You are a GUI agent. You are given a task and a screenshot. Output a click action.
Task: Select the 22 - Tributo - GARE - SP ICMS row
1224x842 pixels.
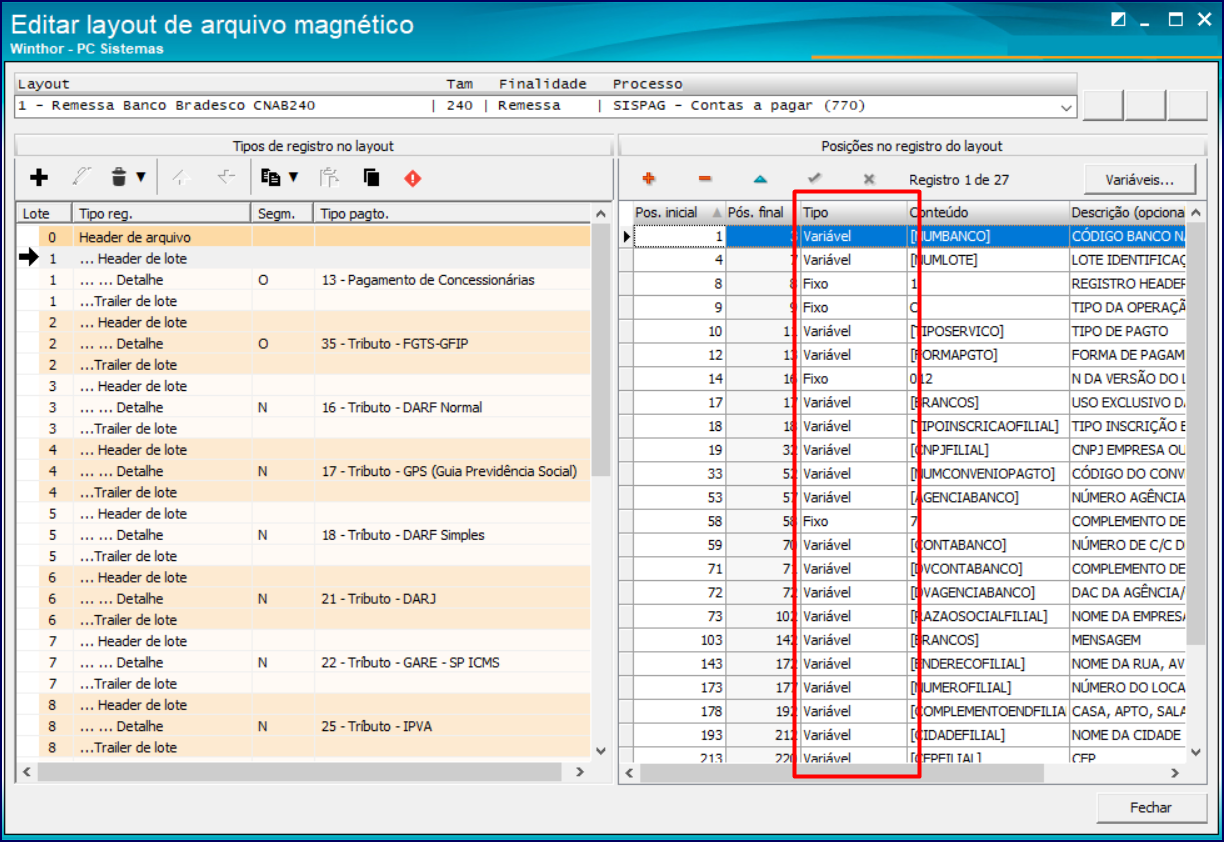pos(304,662)
